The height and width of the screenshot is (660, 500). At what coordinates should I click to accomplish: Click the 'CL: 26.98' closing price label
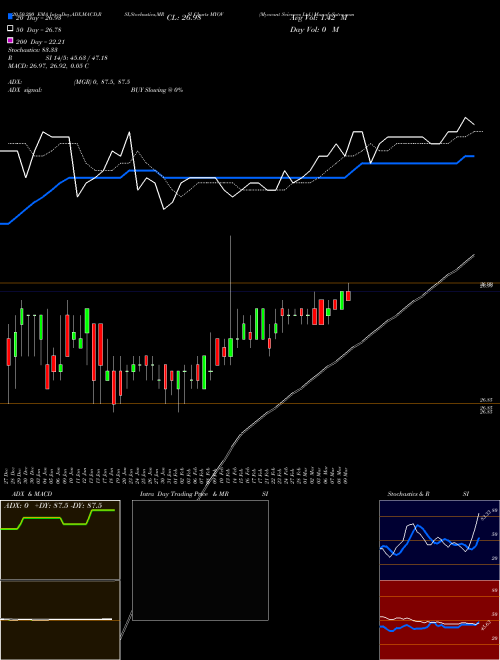coord(184,18)
